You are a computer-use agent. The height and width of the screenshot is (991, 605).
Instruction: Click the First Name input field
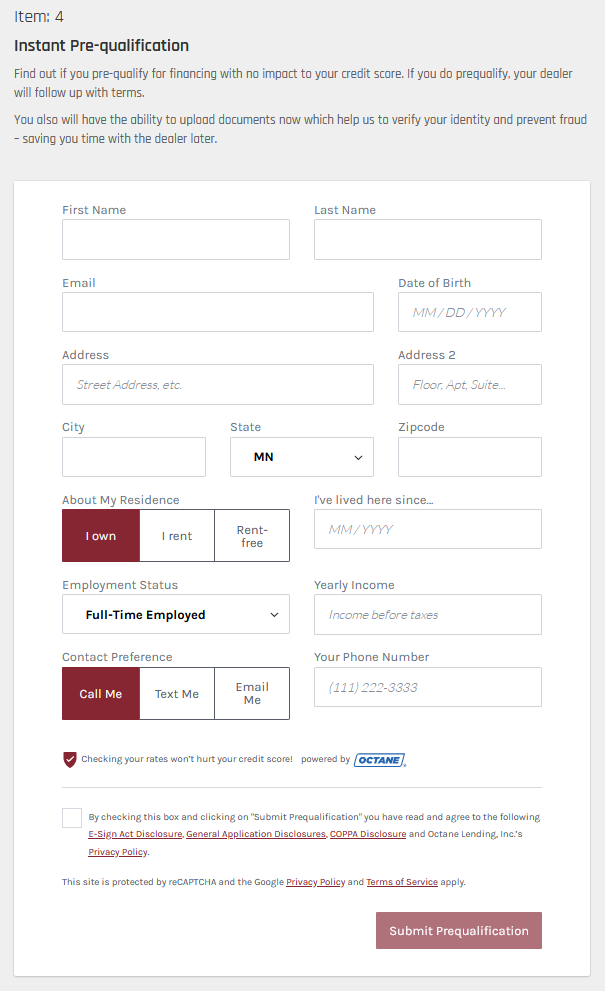click(176, 240)
